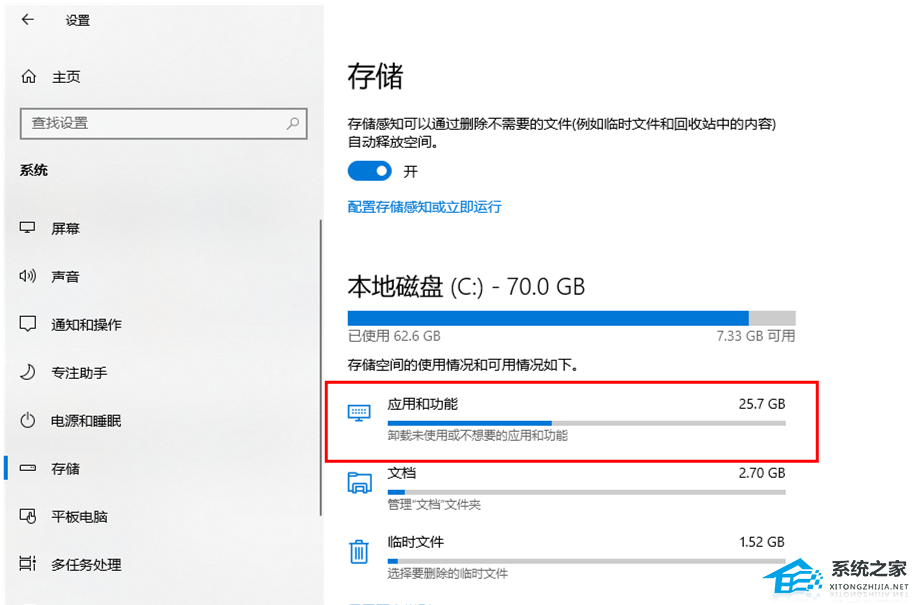The width and height of the screenshot is (924, 605).
Task: Click the Focus assist (专注助手) moon icon
Action: [29, 372]
